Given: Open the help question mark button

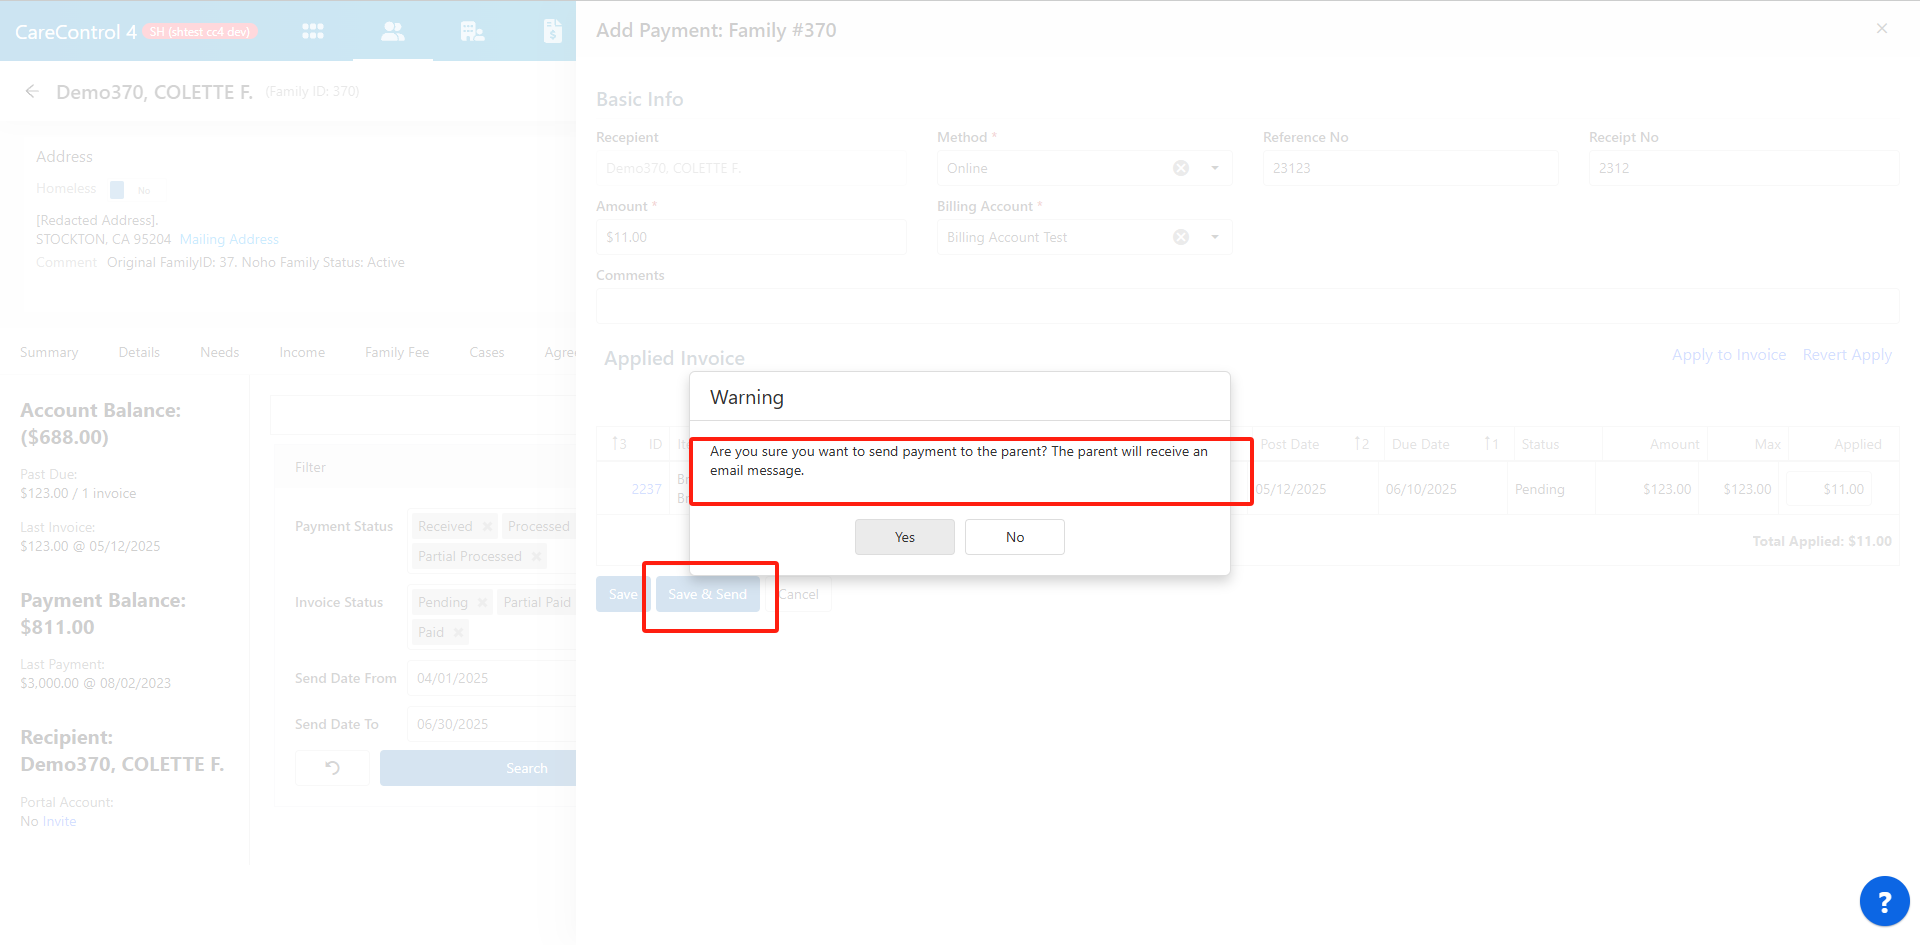Looking at the screenshot, I should point(1884,902).
